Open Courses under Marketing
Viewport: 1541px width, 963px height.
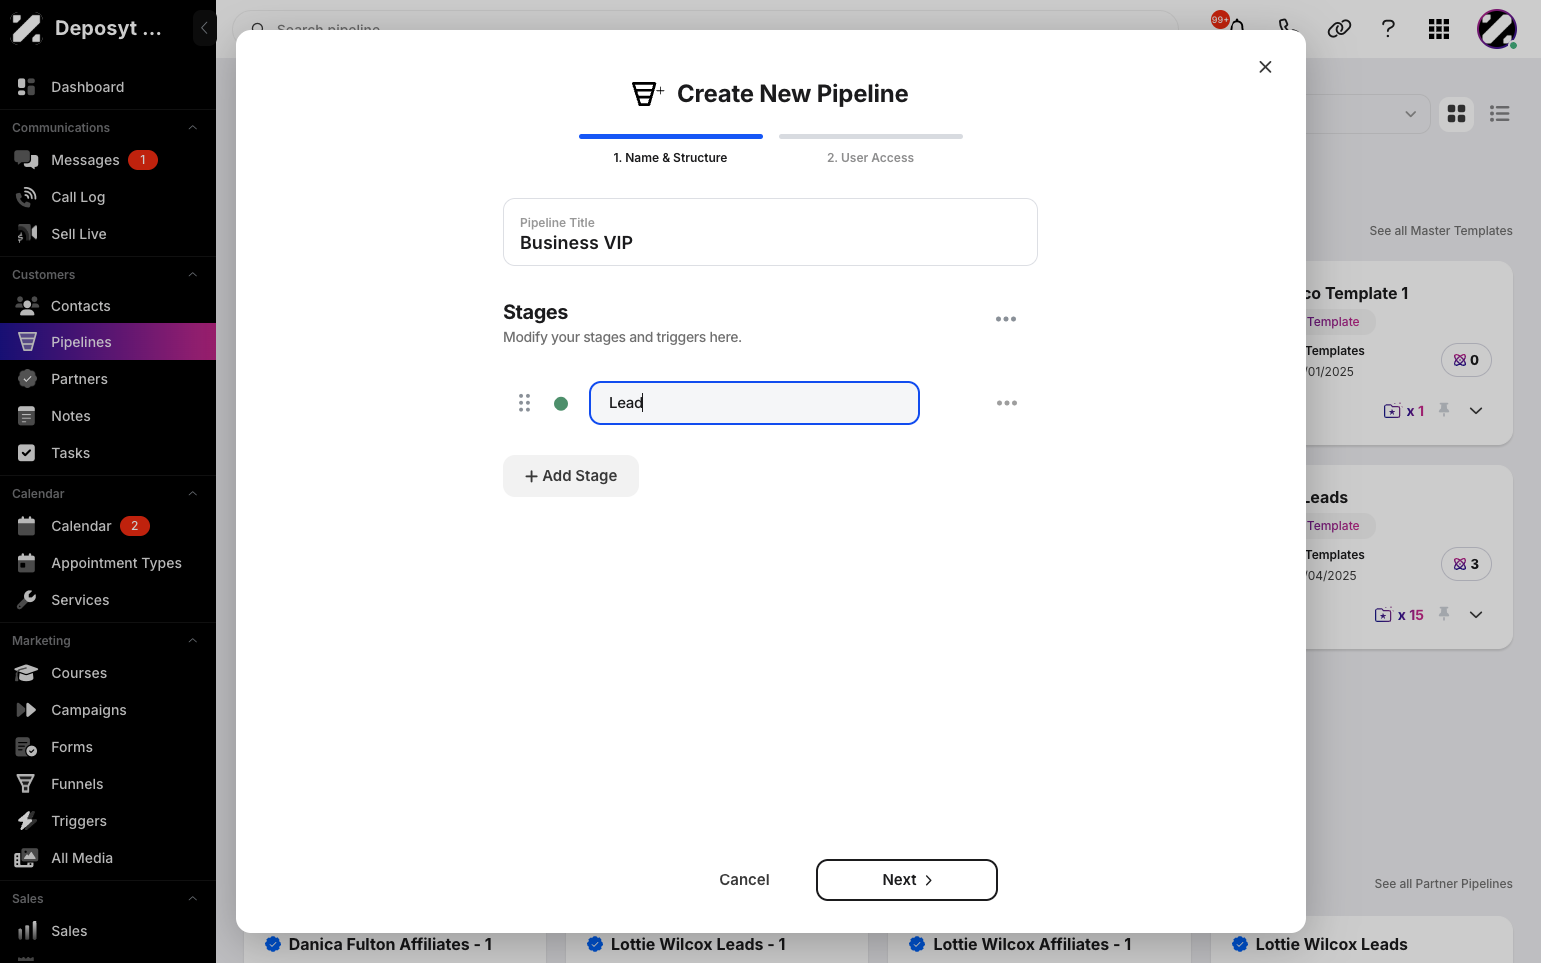[108, 673]
